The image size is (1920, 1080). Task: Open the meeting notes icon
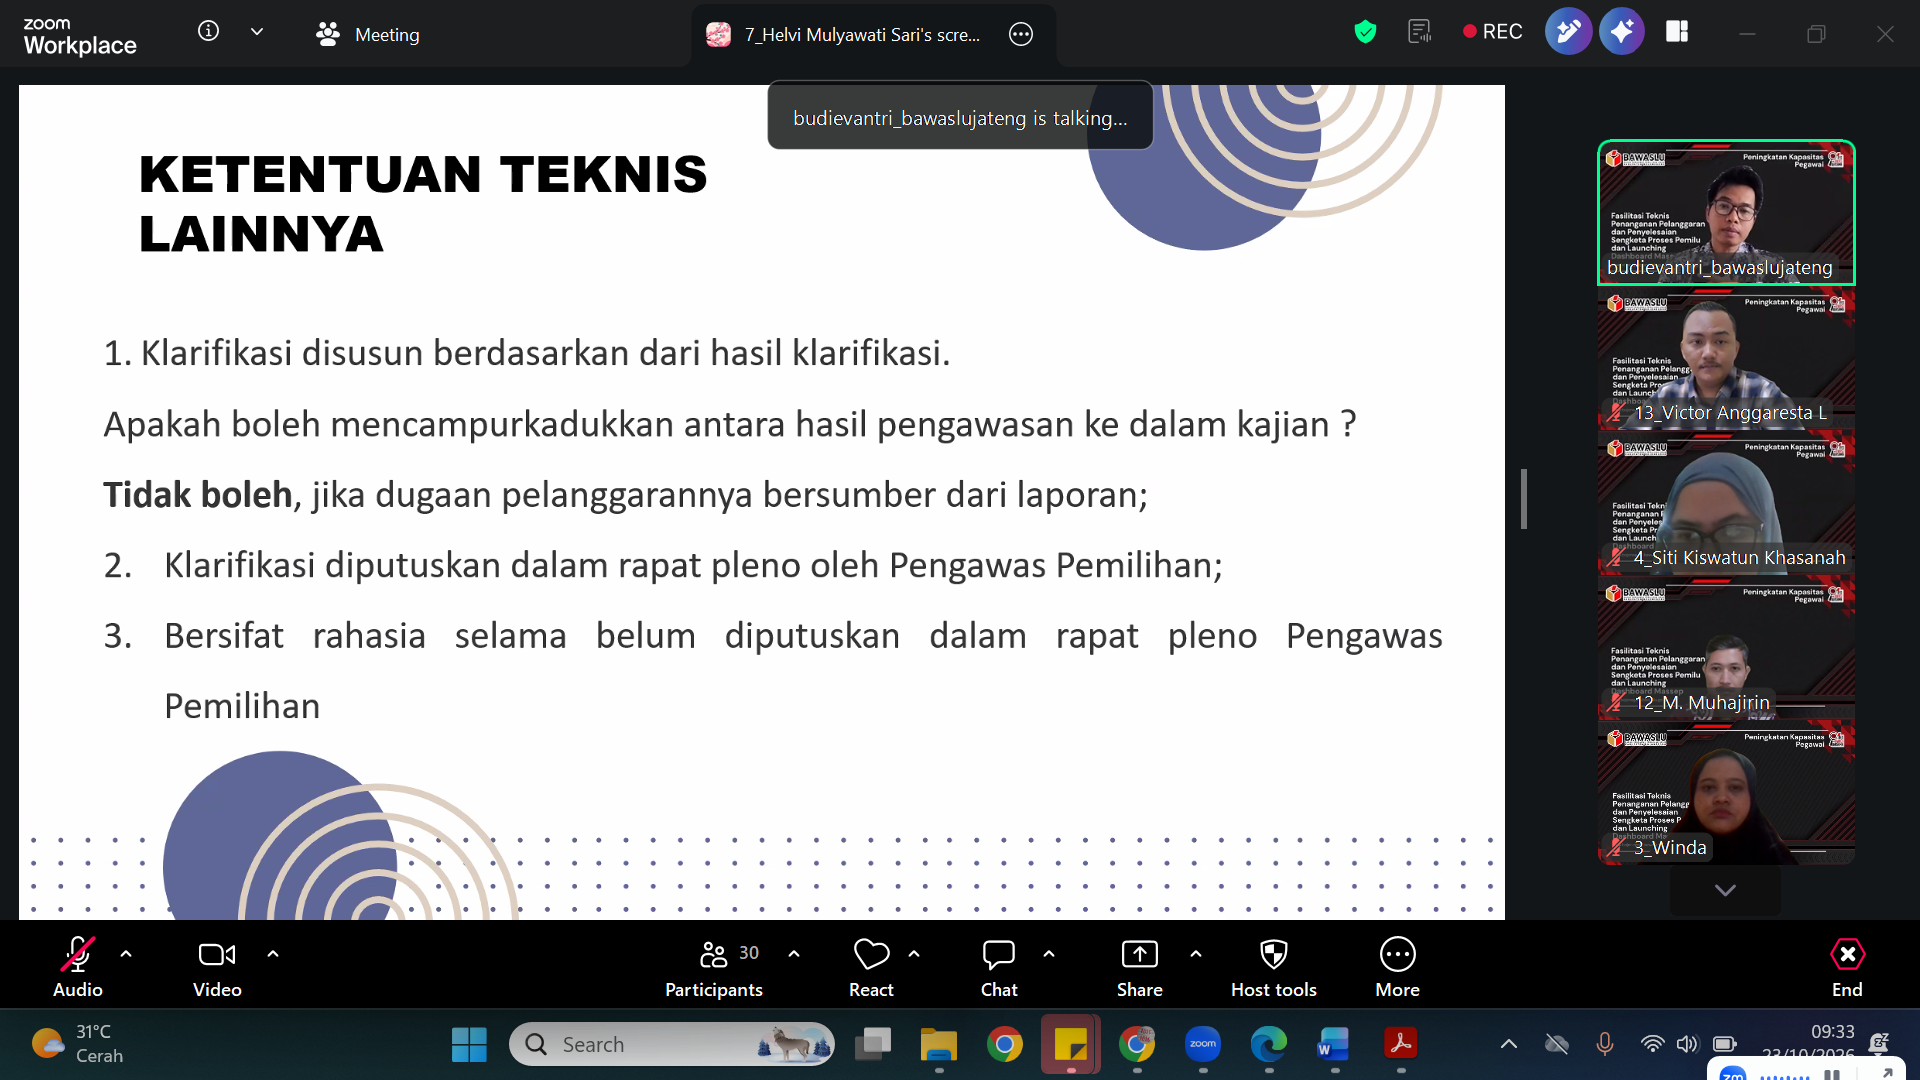click(1420, 32)
